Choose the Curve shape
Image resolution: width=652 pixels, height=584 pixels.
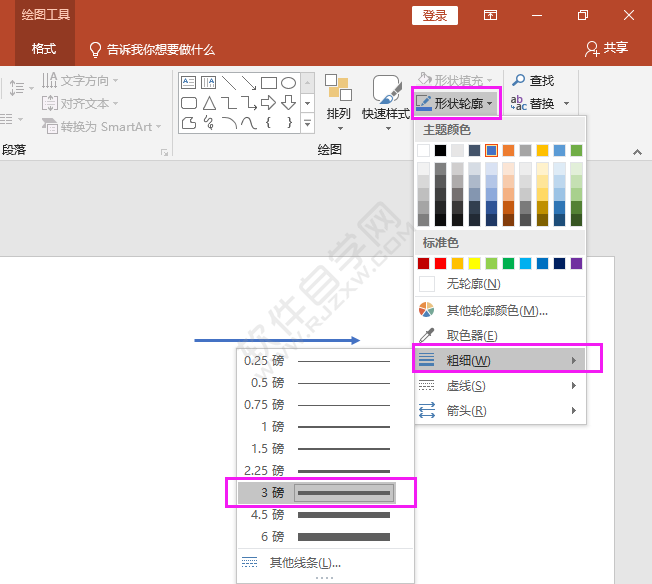tap(249, 123)
